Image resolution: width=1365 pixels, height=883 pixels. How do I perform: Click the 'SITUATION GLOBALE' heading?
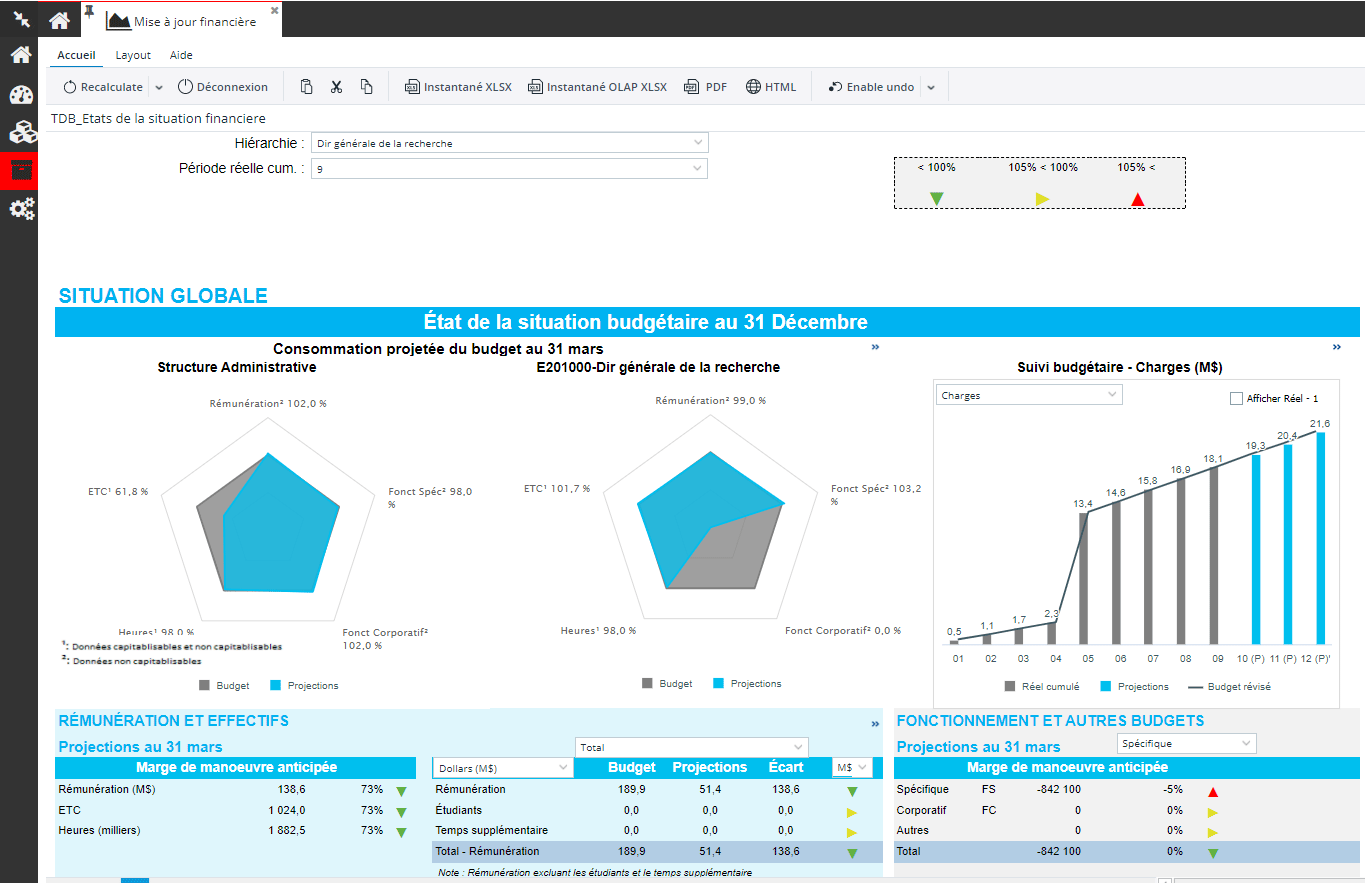pos(163,296)
